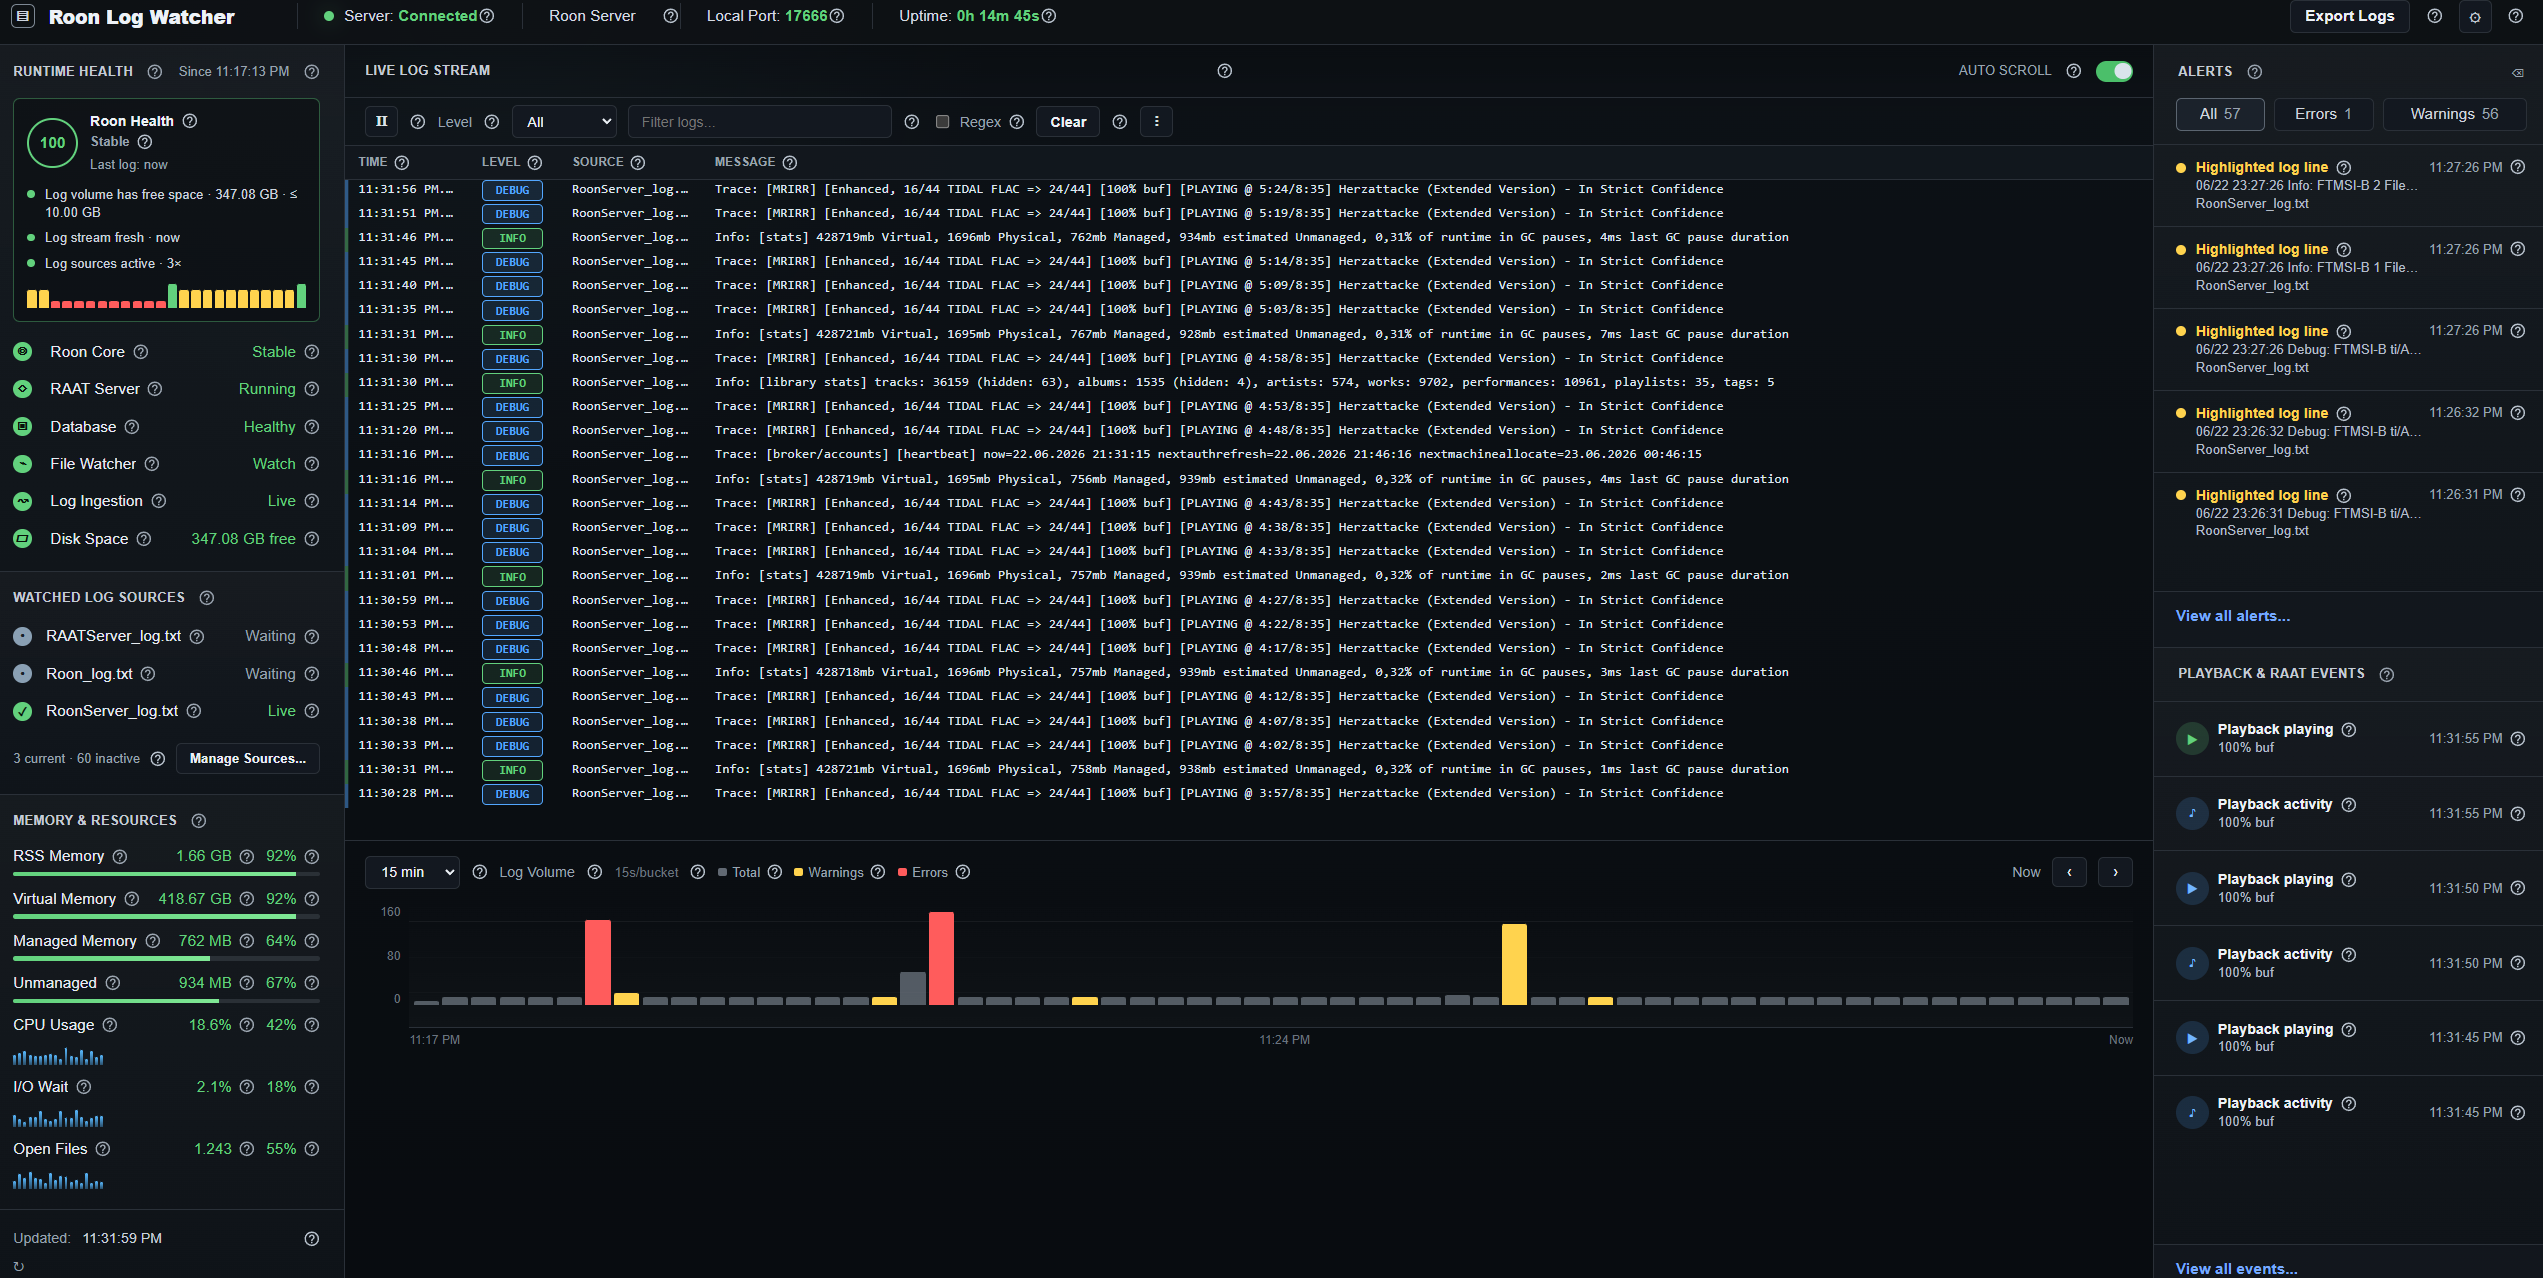Click the tall yellow warnings bar in chart
Image resolution: width=2543 pixels, height=1278 pixels.
(1514, 964)
